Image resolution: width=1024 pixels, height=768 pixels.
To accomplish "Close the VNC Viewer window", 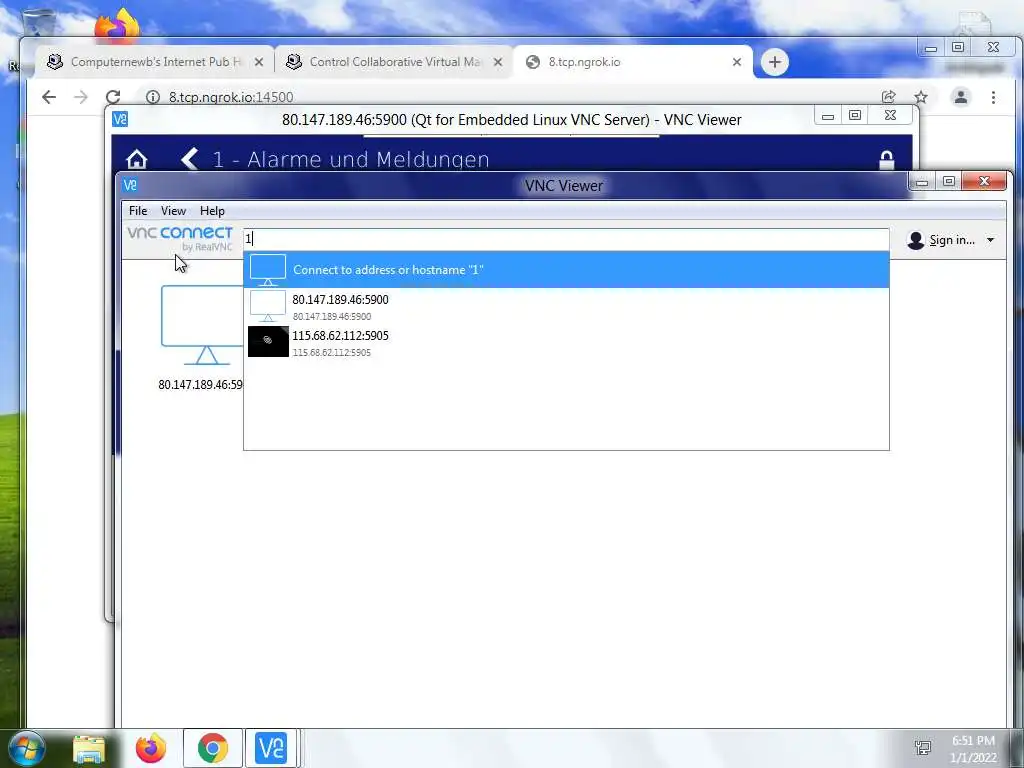I will (x=985, y=182).
